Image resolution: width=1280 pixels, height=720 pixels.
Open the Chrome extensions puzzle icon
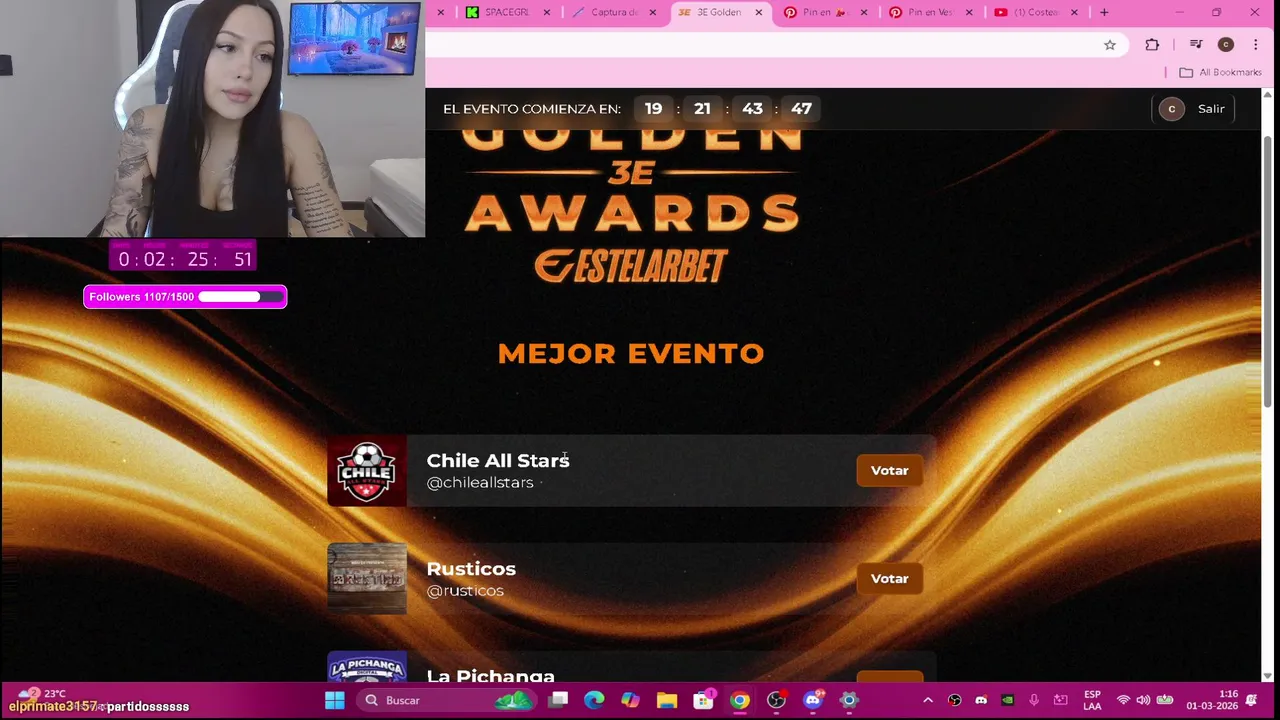click(1152, 44)
